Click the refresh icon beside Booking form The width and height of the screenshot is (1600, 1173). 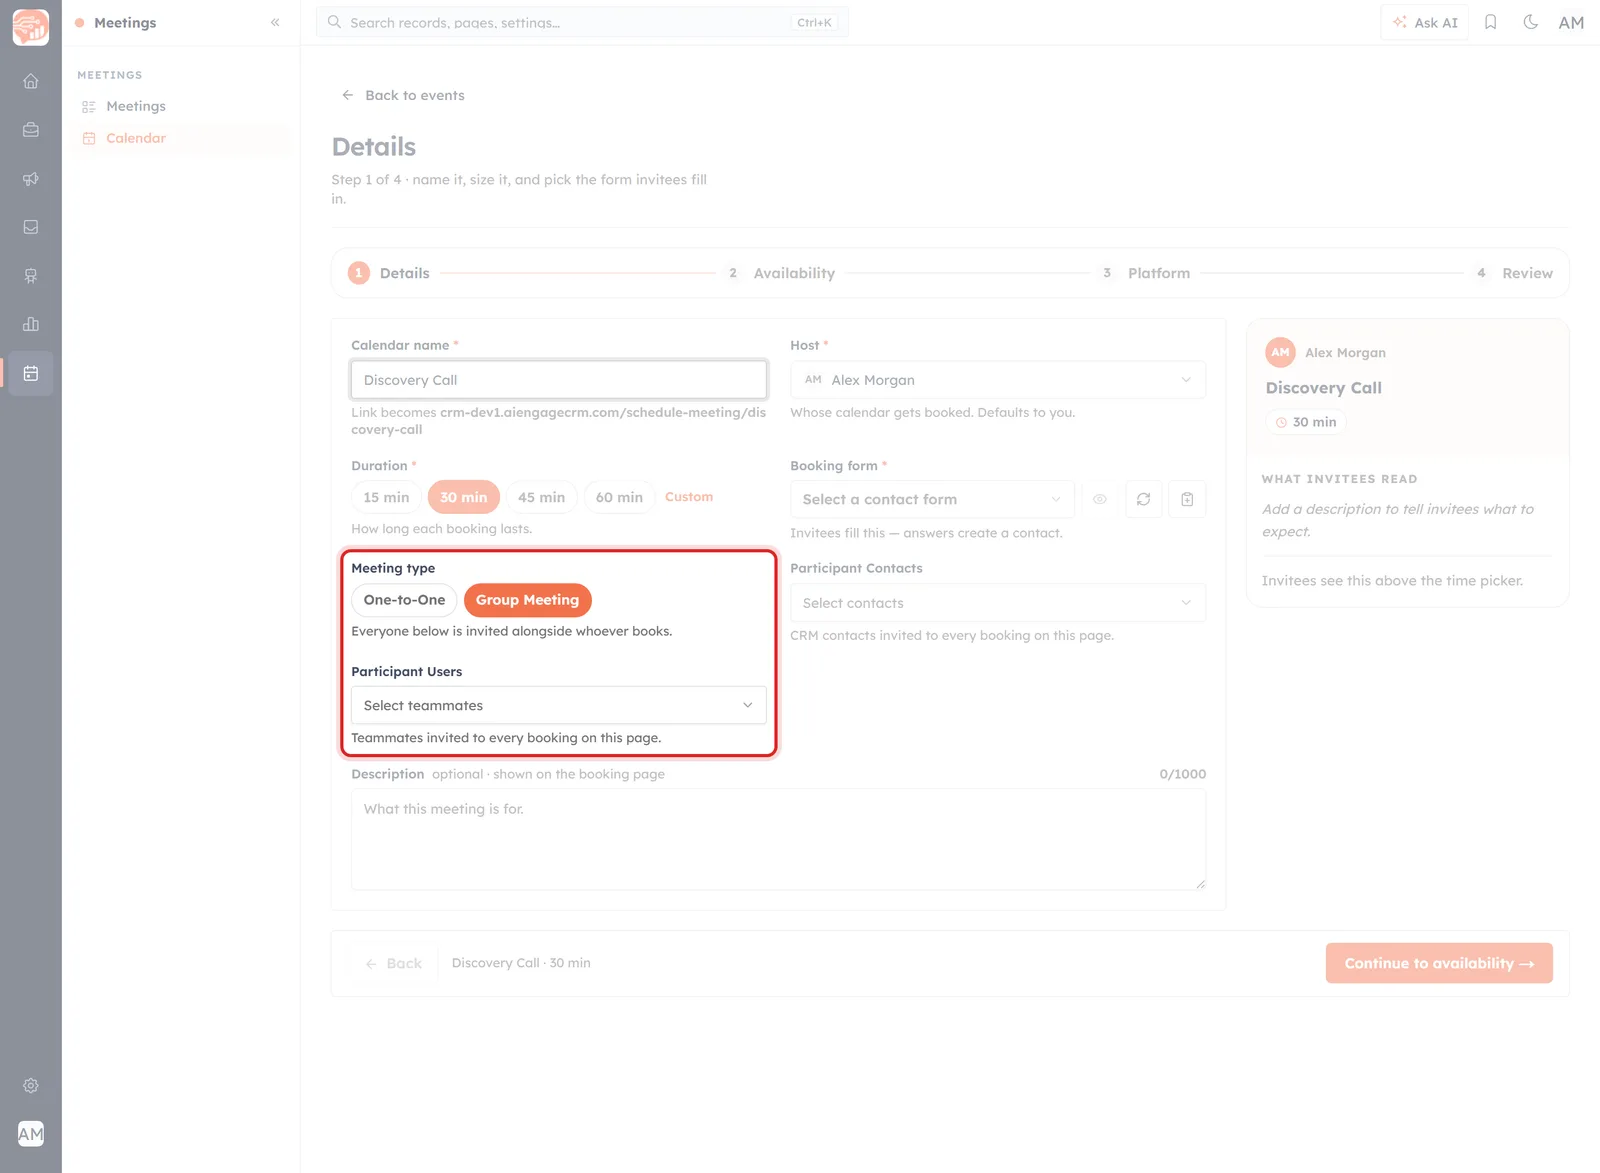pyautogui.click(x=1143, y=499)
